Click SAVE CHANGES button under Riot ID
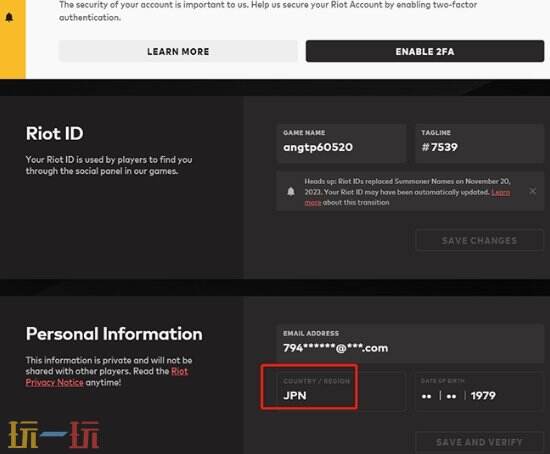This screenshot has width=550, height=454. (x=479, y=240)
